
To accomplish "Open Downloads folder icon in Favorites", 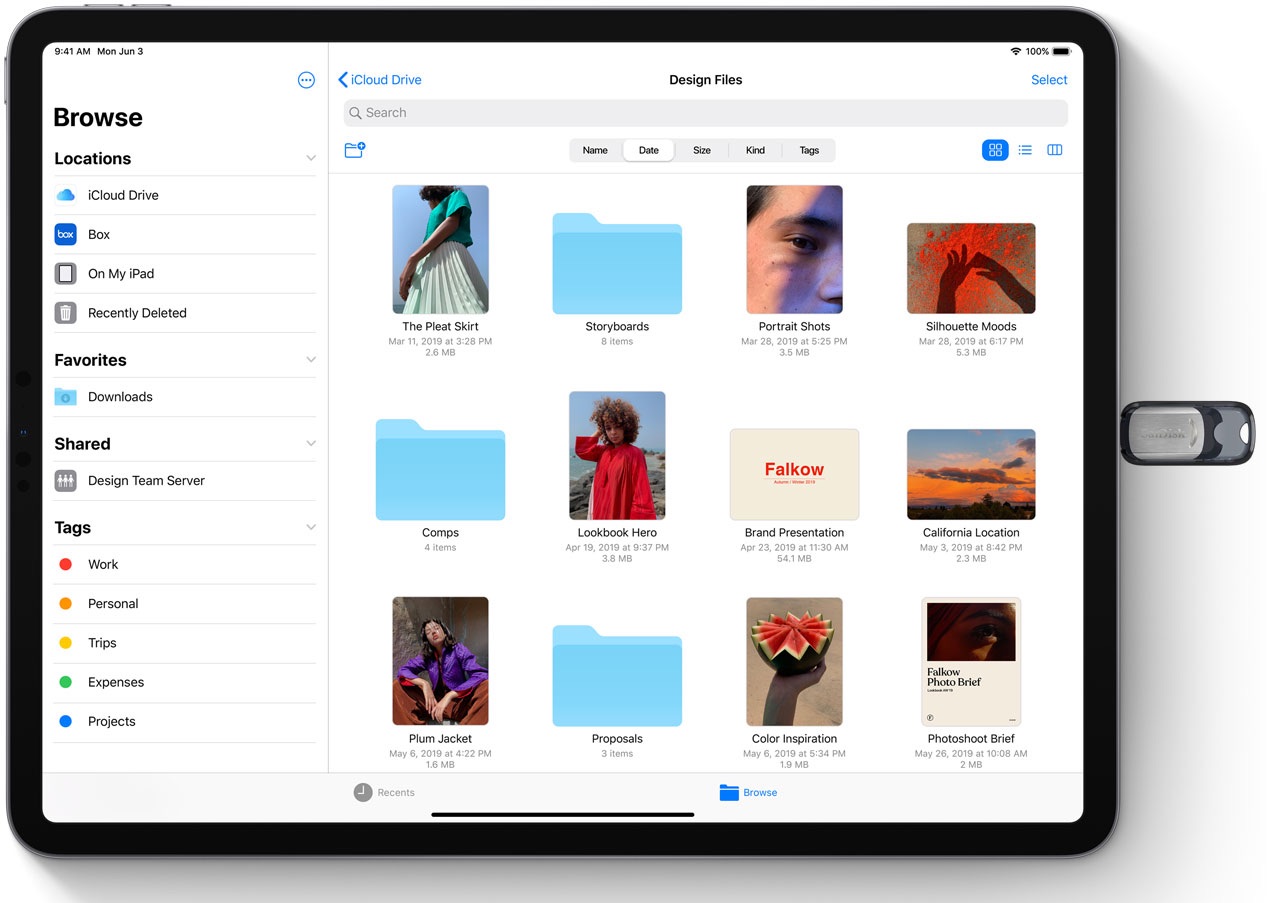I will coord(65,397).
